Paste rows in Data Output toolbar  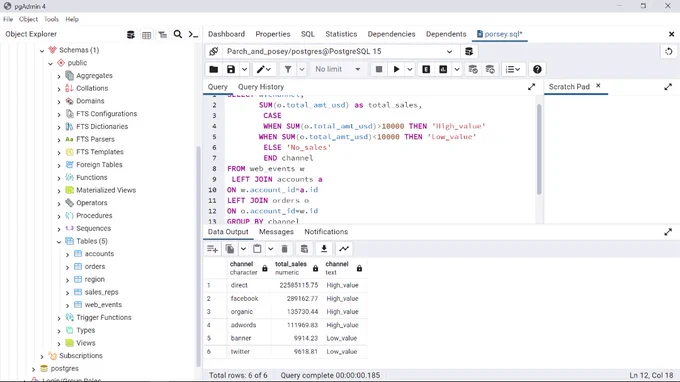tap(257, 249)
